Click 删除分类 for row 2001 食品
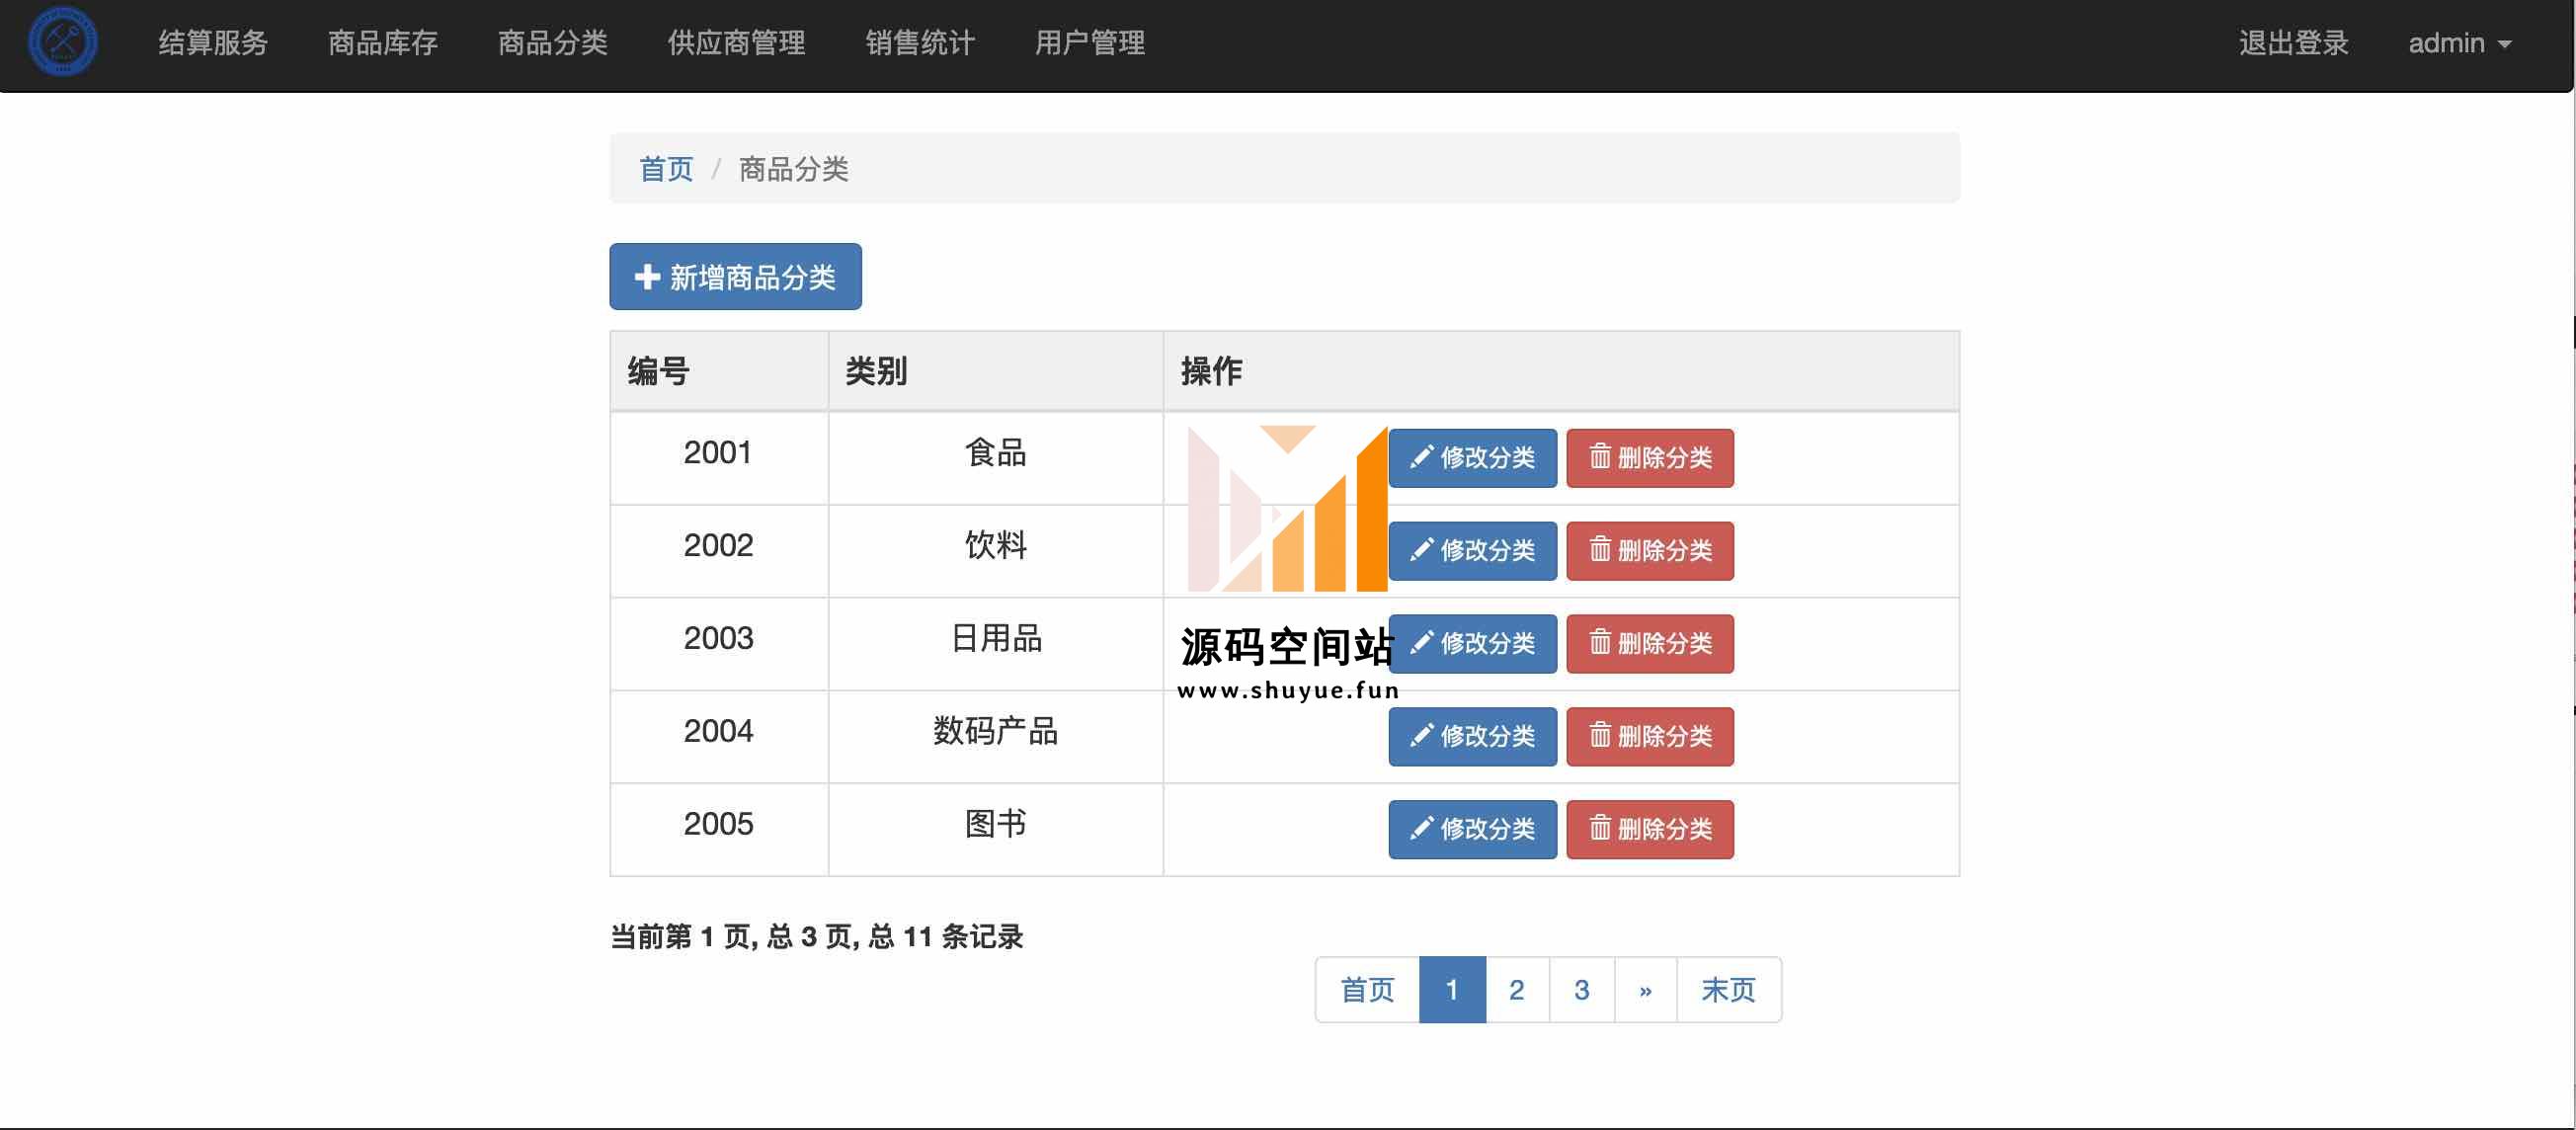Screen dimensions: 2576x1130 pyautogui.click(x=1650, y=458)
